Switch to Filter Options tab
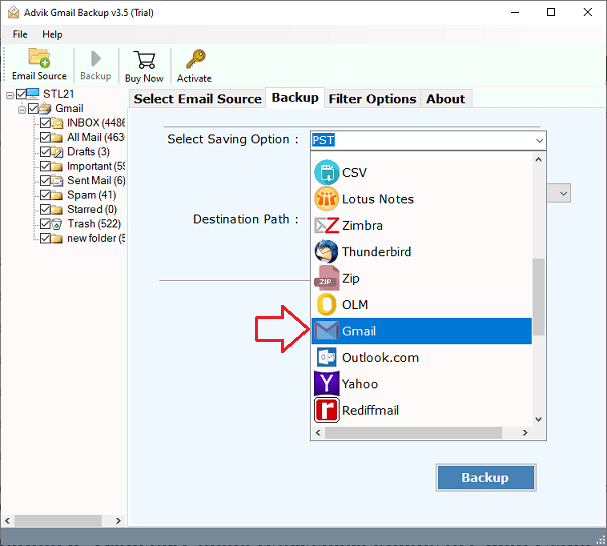 (372, 99)
